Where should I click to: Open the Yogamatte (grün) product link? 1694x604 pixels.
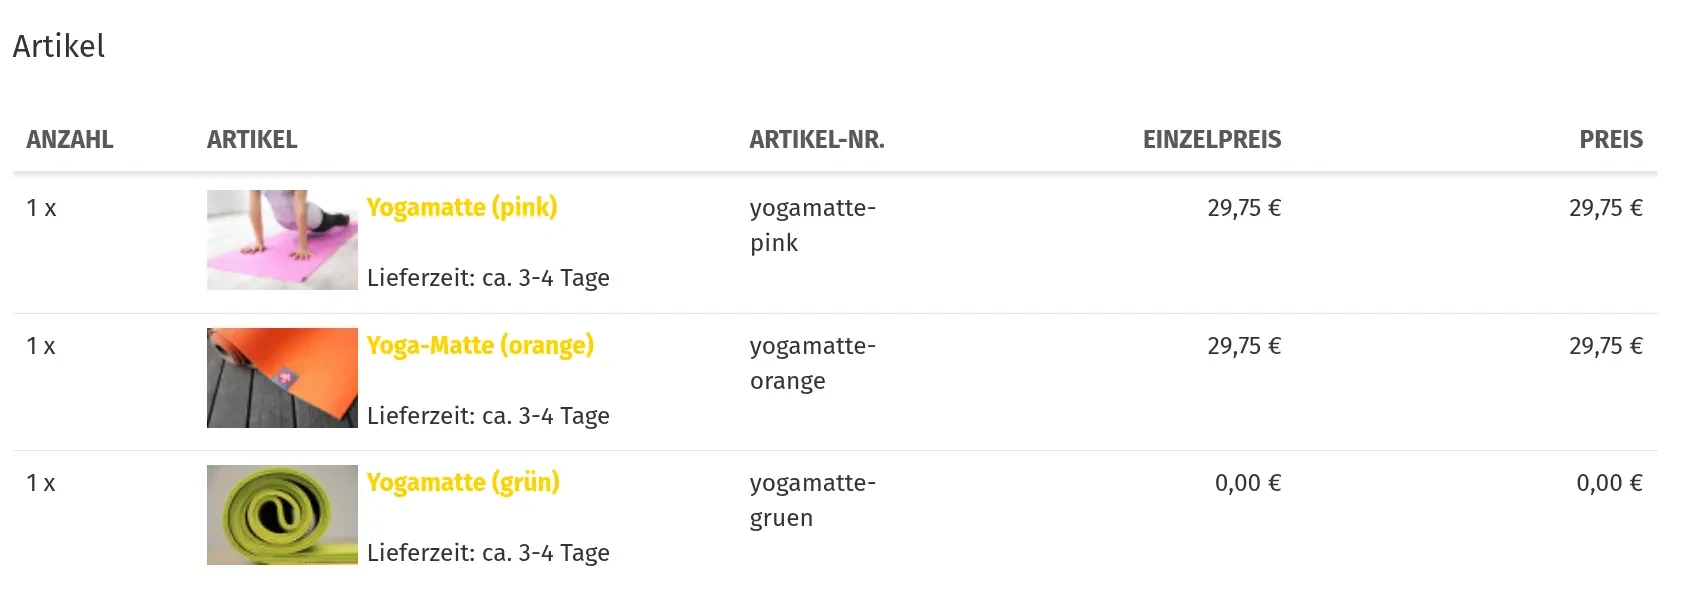[463, 482]
